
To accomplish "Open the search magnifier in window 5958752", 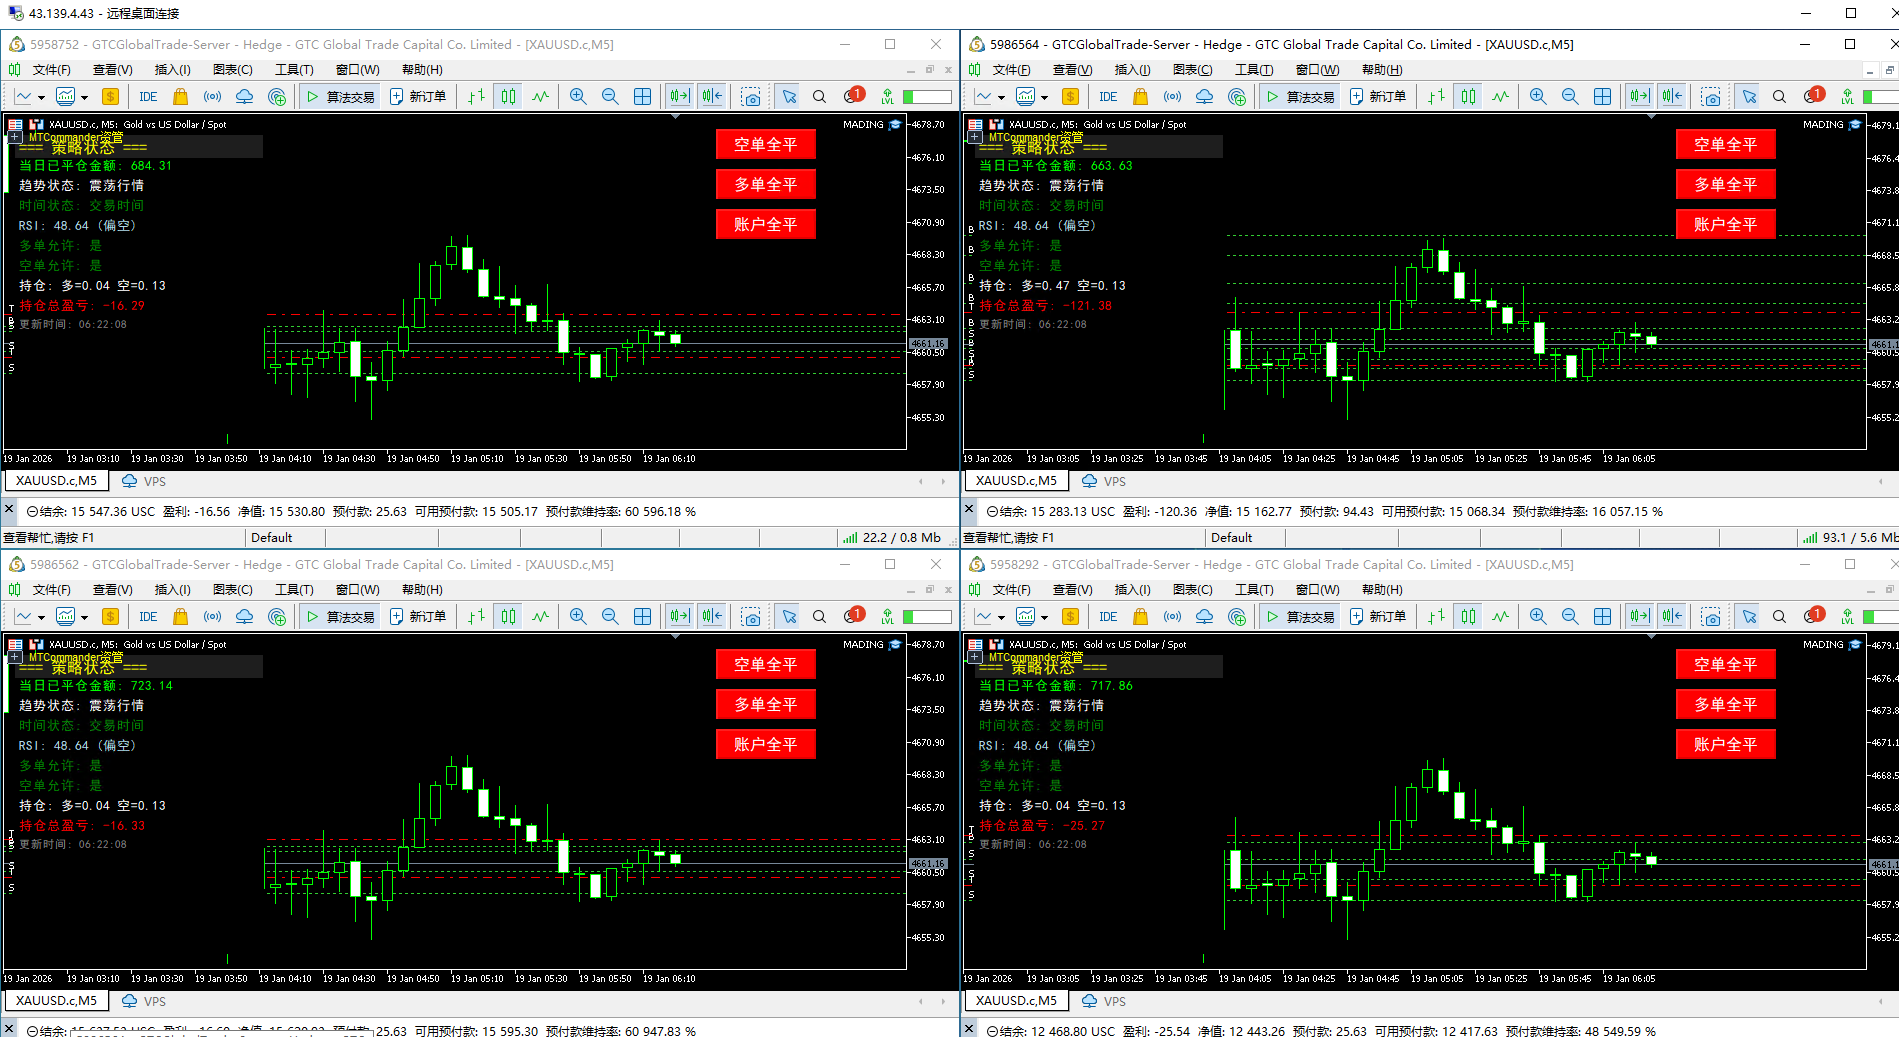I will [x=819, y=97].
